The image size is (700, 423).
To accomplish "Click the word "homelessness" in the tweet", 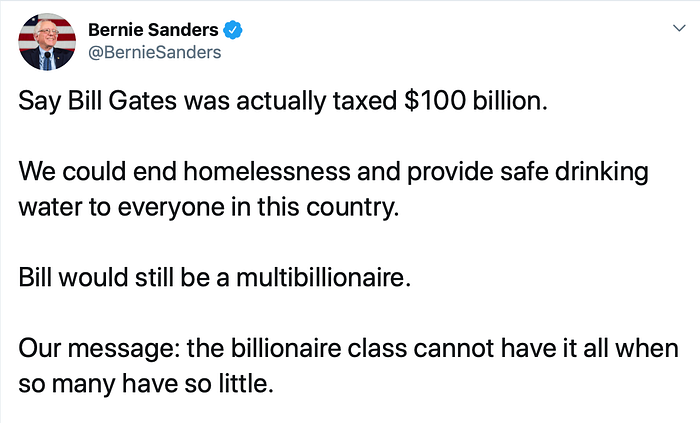I will click(x=267, y=171).
